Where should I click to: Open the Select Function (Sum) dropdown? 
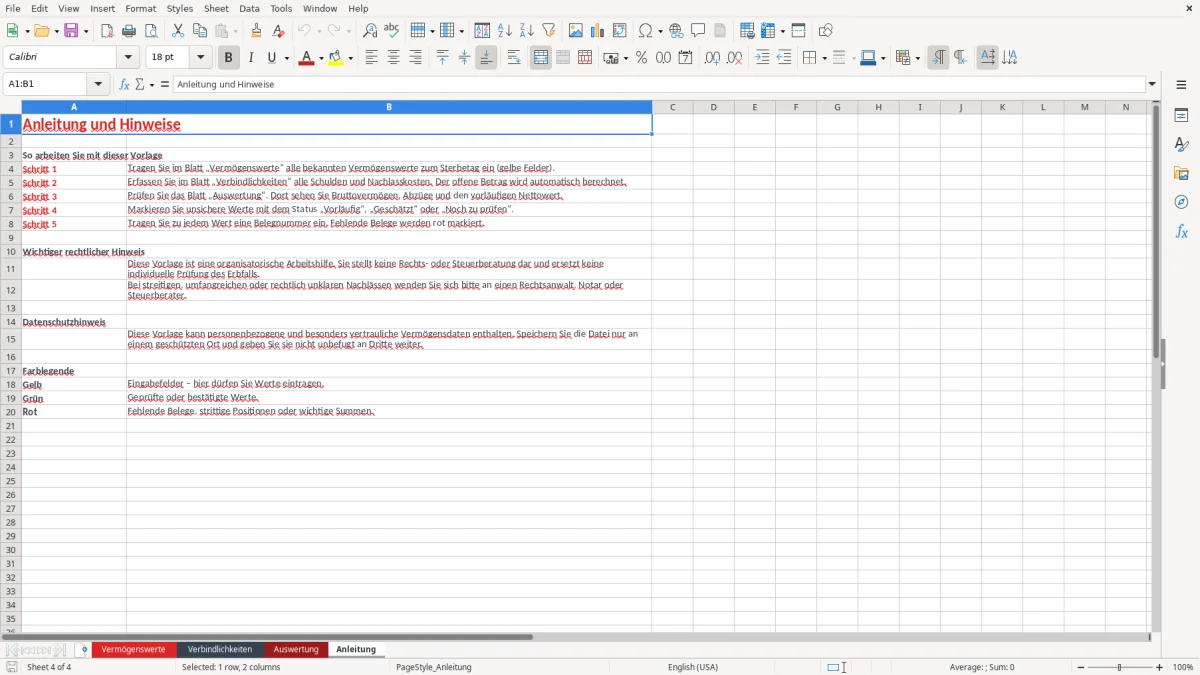152,85
